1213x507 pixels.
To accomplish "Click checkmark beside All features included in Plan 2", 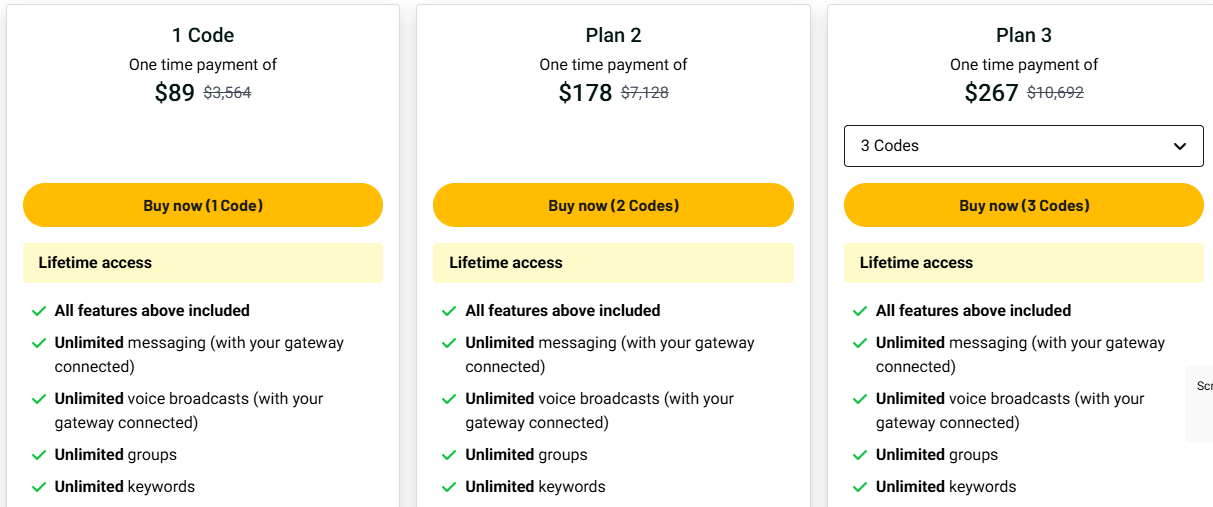I will [450, 311].
